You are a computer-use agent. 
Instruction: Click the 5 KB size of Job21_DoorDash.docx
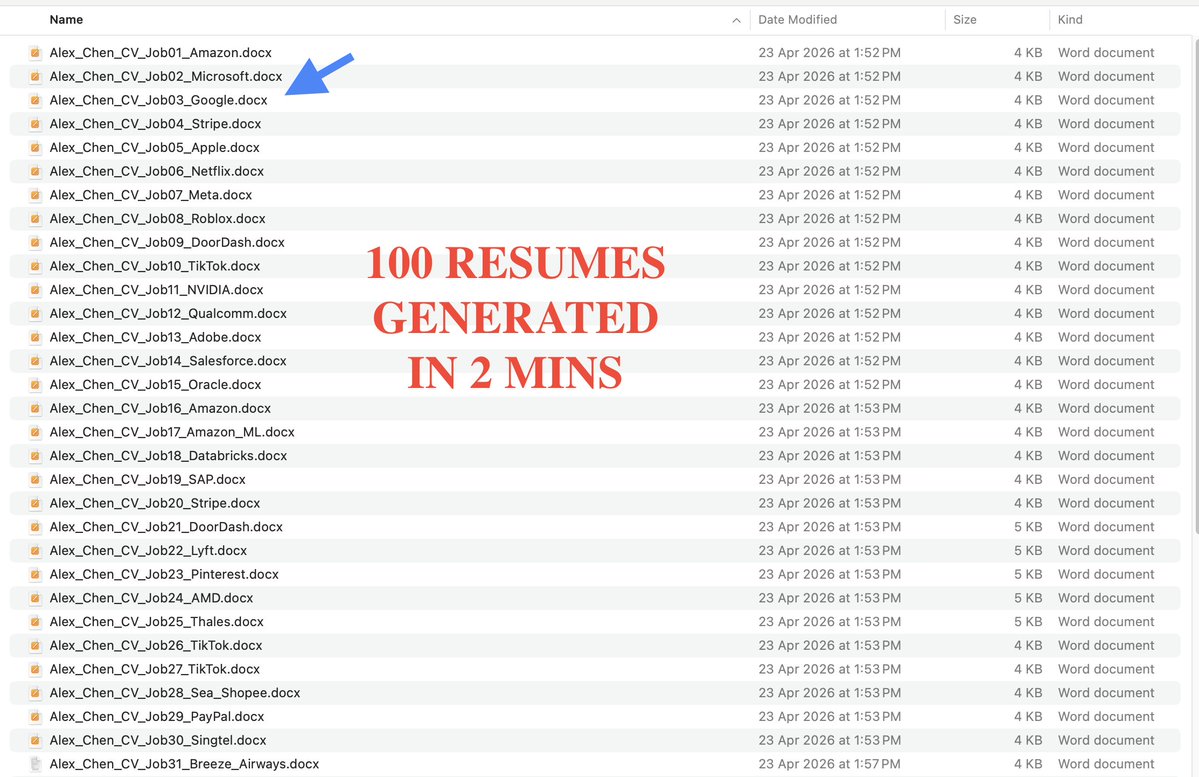coord(1028,527)
